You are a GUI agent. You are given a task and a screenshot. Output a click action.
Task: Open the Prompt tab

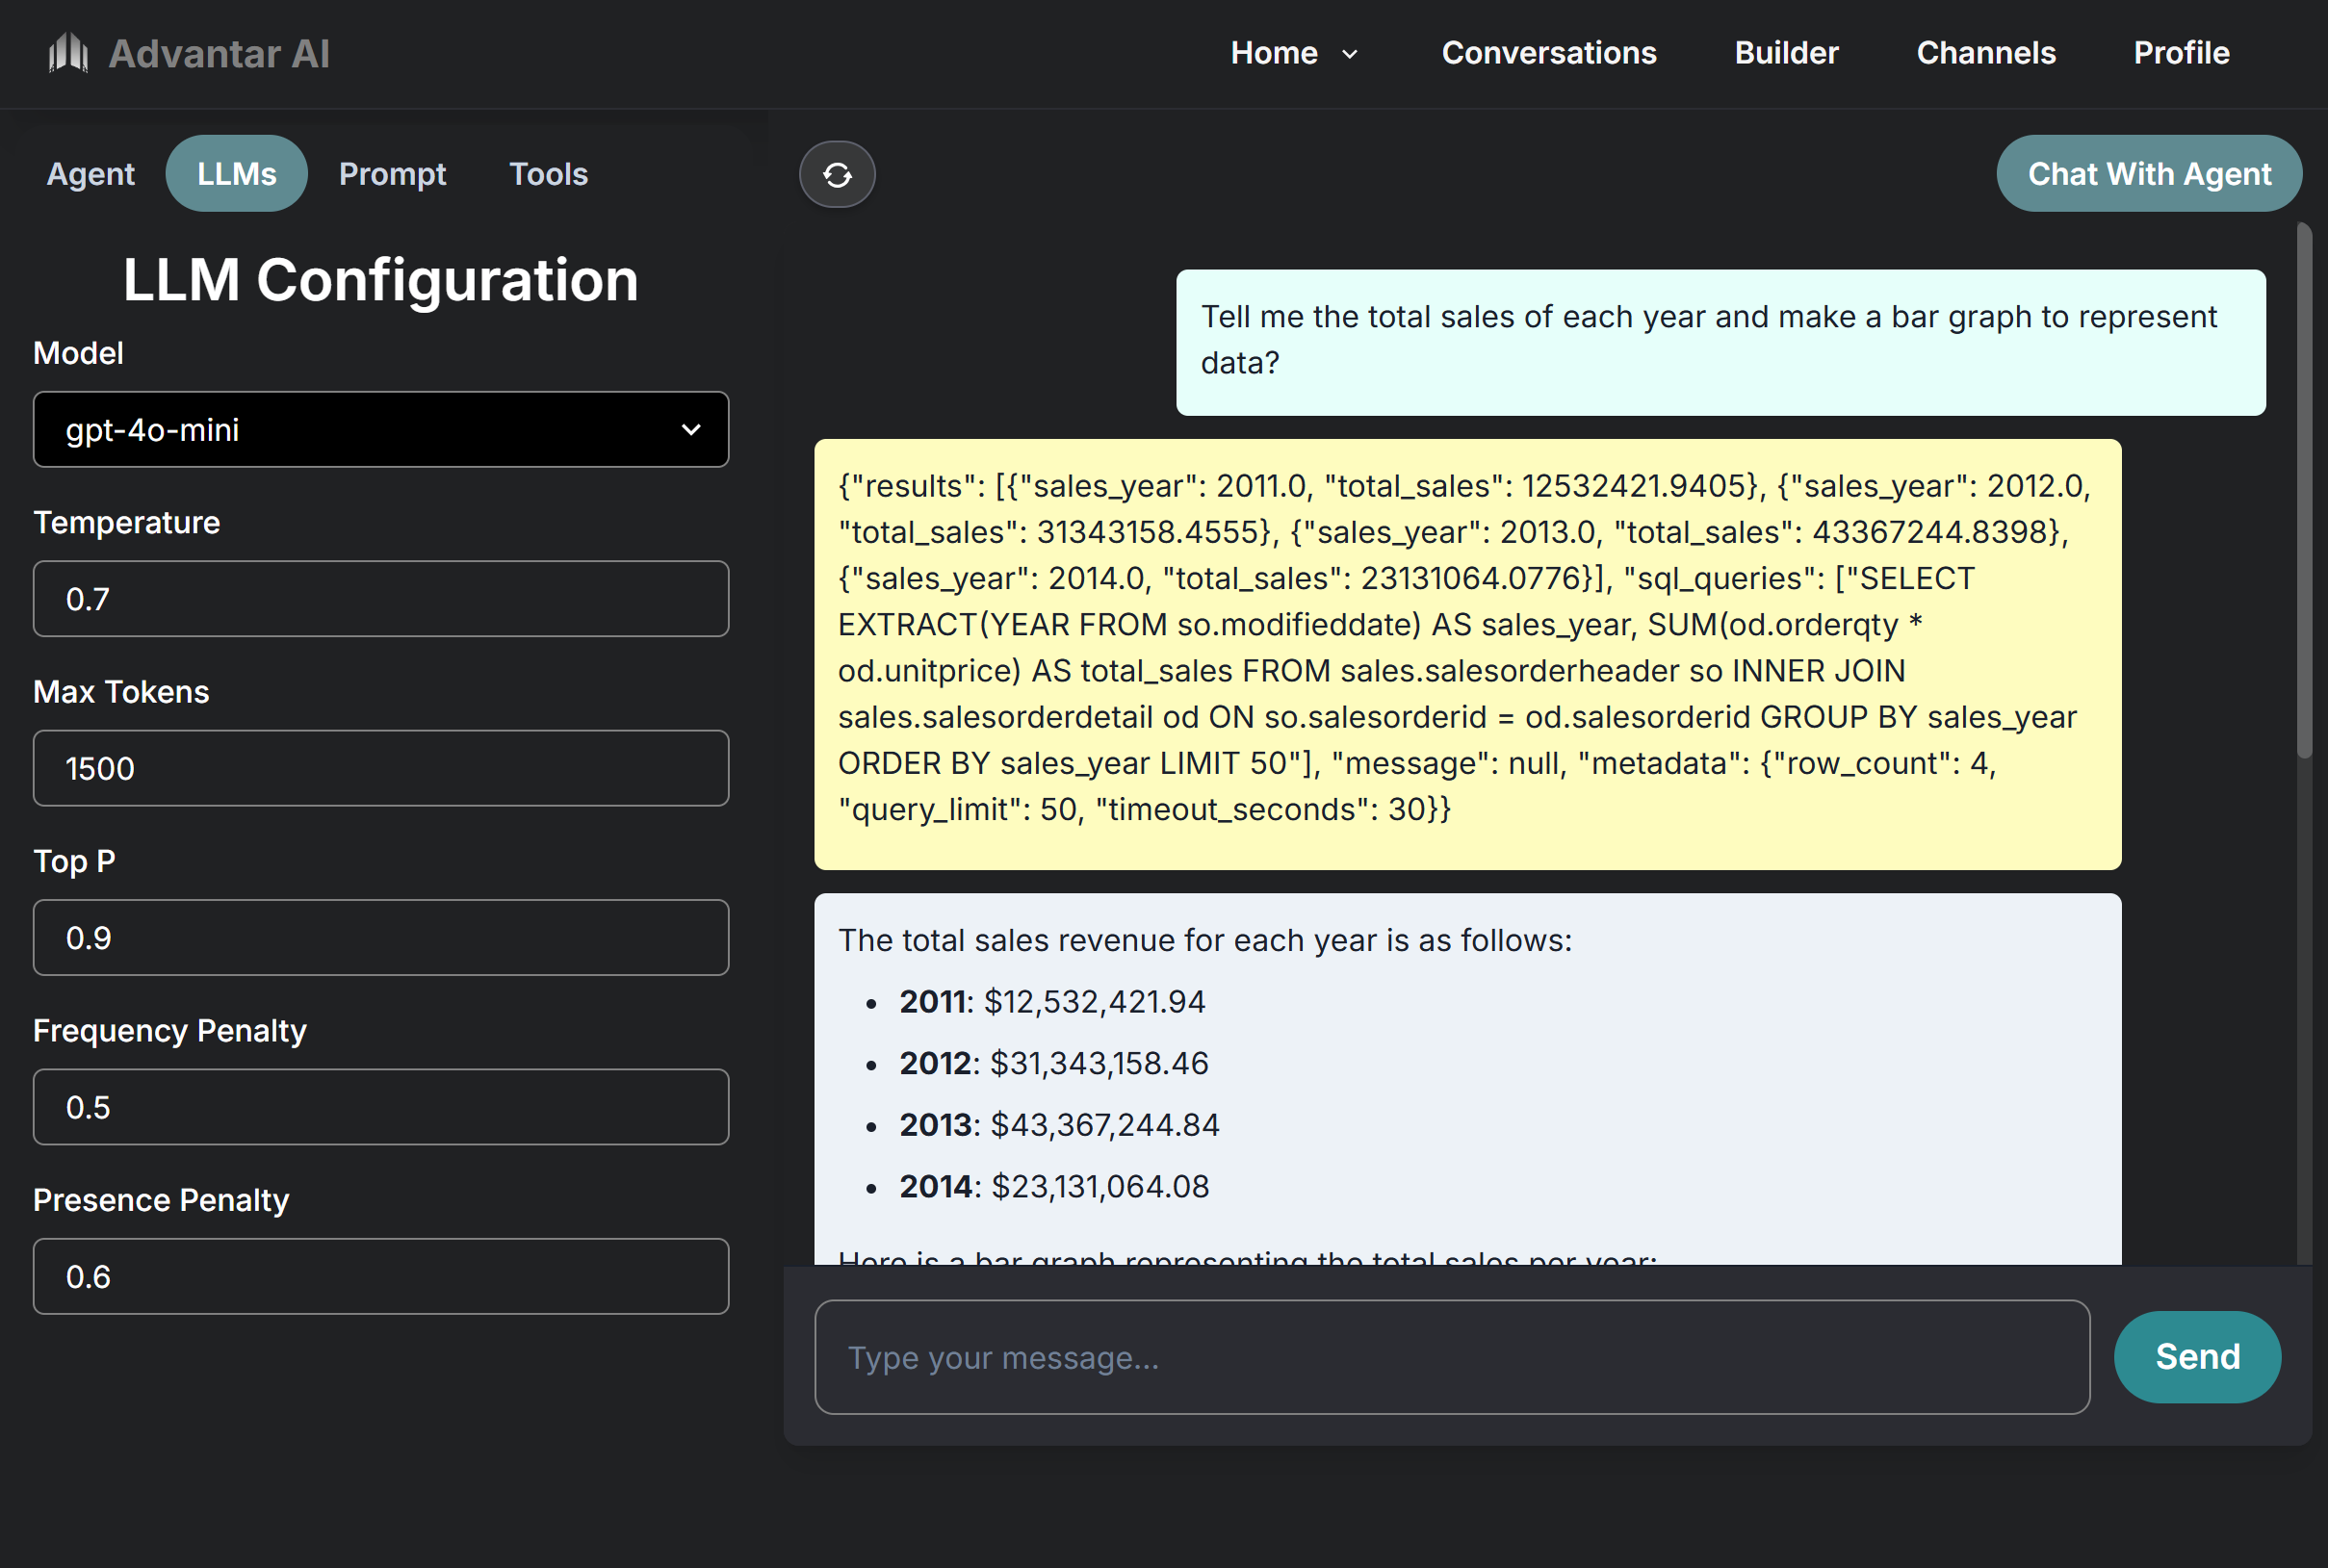[392, 174]
